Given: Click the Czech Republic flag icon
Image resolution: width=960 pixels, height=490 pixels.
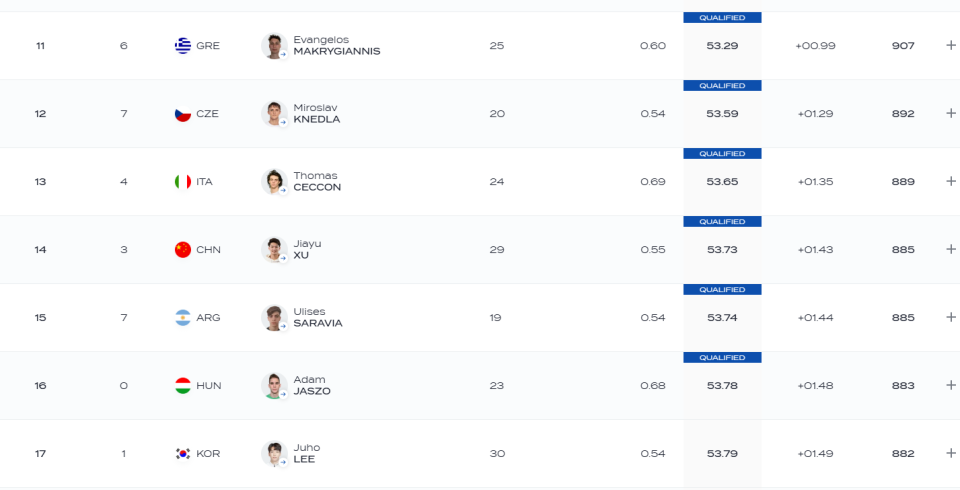Looking at the screenshot, I should (x=182, y=114).
